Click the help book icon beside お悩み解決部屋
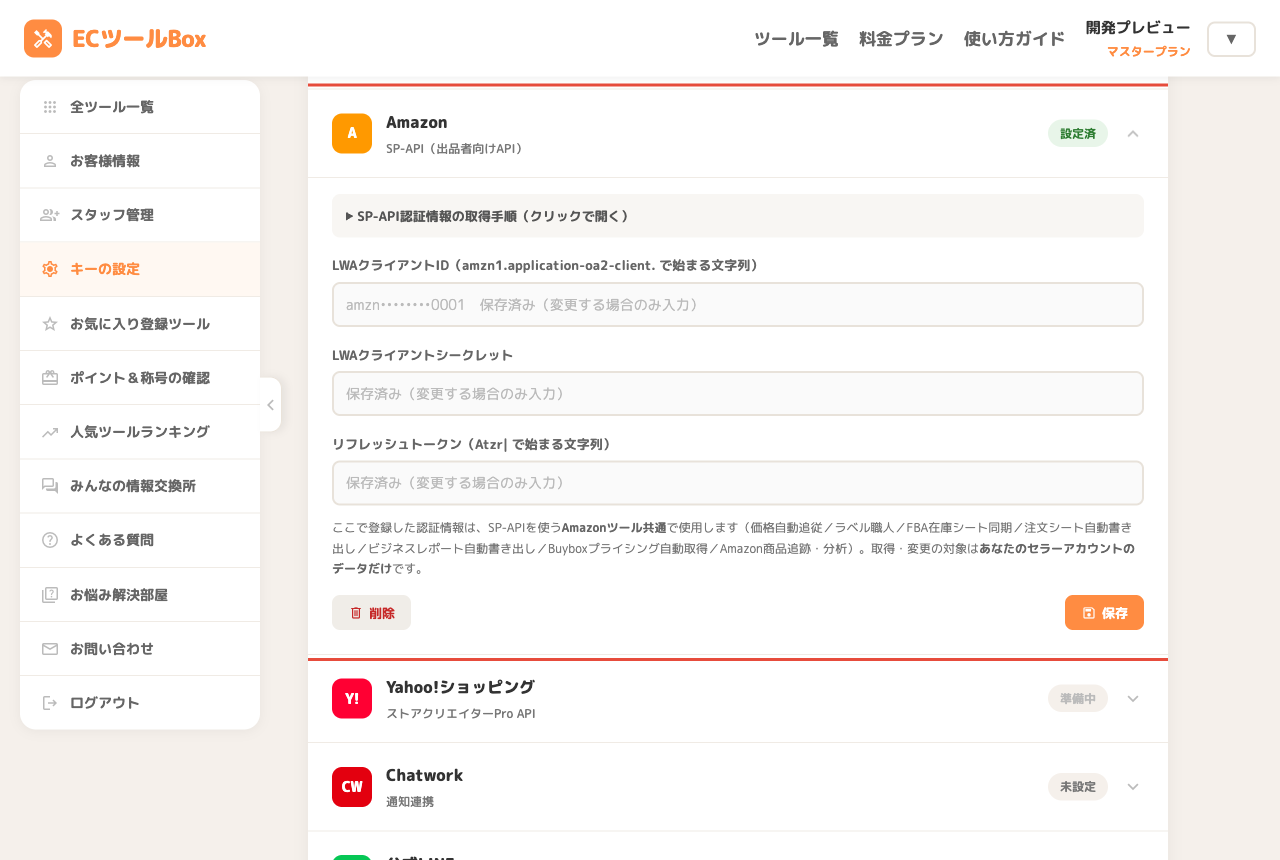Screen dimensions: 1280x860 click(50, 595)
